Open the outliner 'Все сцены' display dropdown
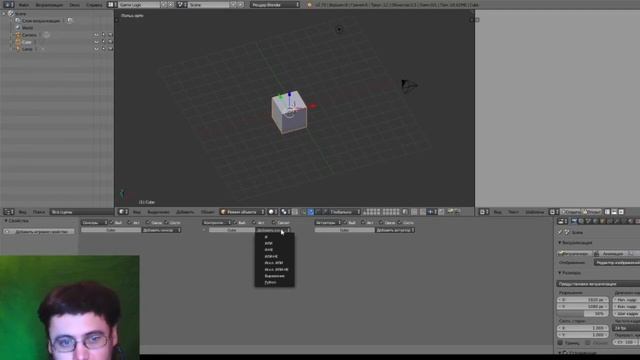Viewport: 640px width, 360px height. coord(82,211)
